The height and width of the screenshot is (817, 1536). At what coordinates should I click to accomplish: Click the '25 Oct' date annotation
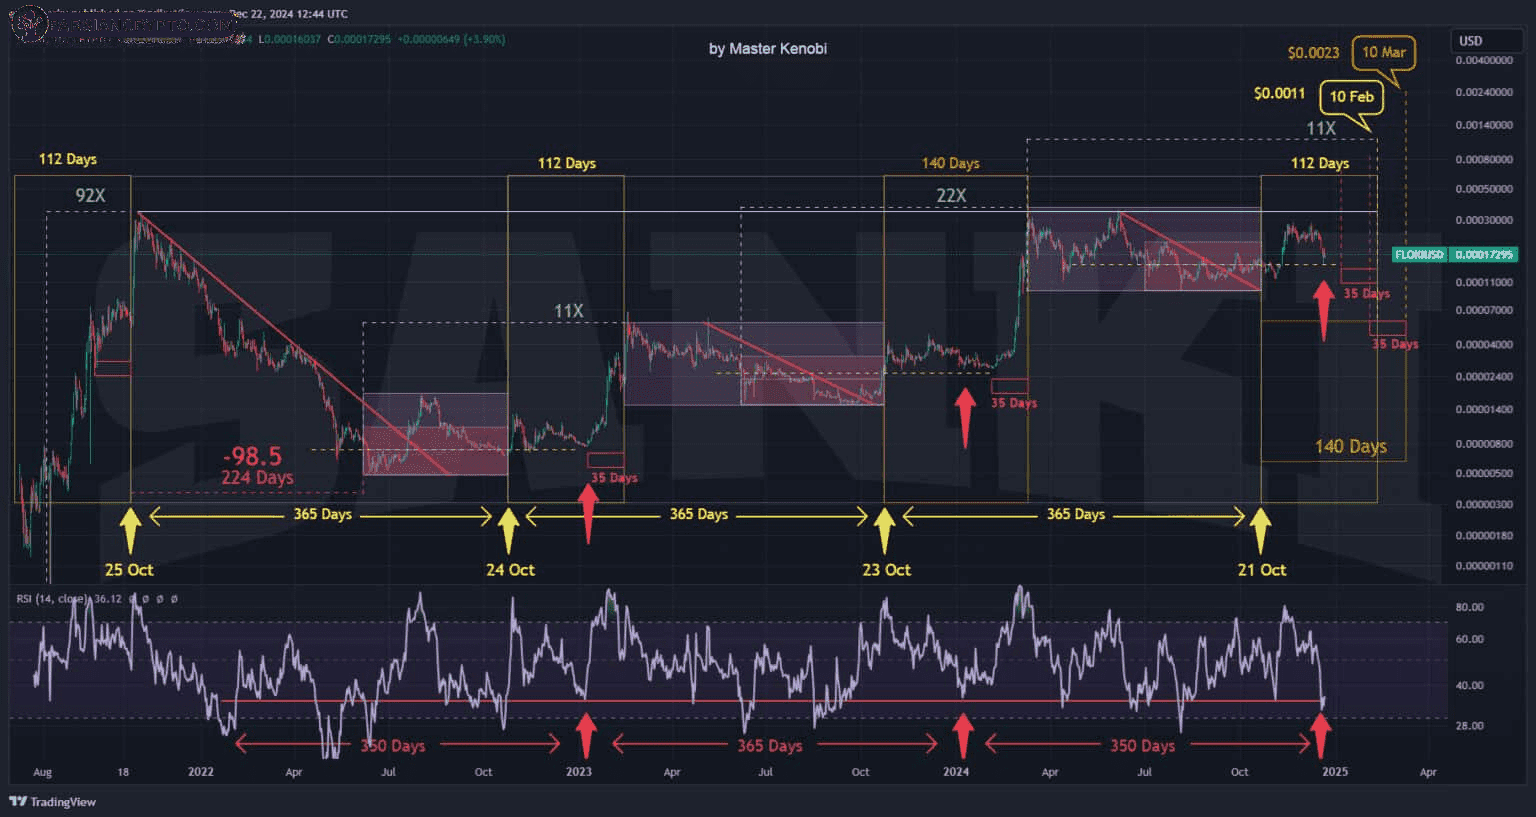tap(129, 570)
